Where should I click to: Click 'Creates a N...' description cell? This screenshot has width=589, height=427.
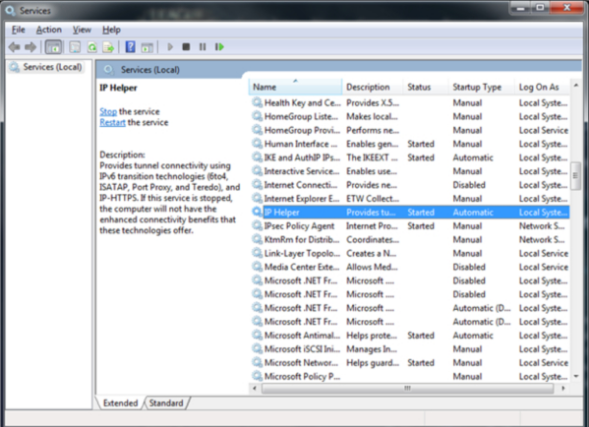pyautogui.click(x=371, y=253)
